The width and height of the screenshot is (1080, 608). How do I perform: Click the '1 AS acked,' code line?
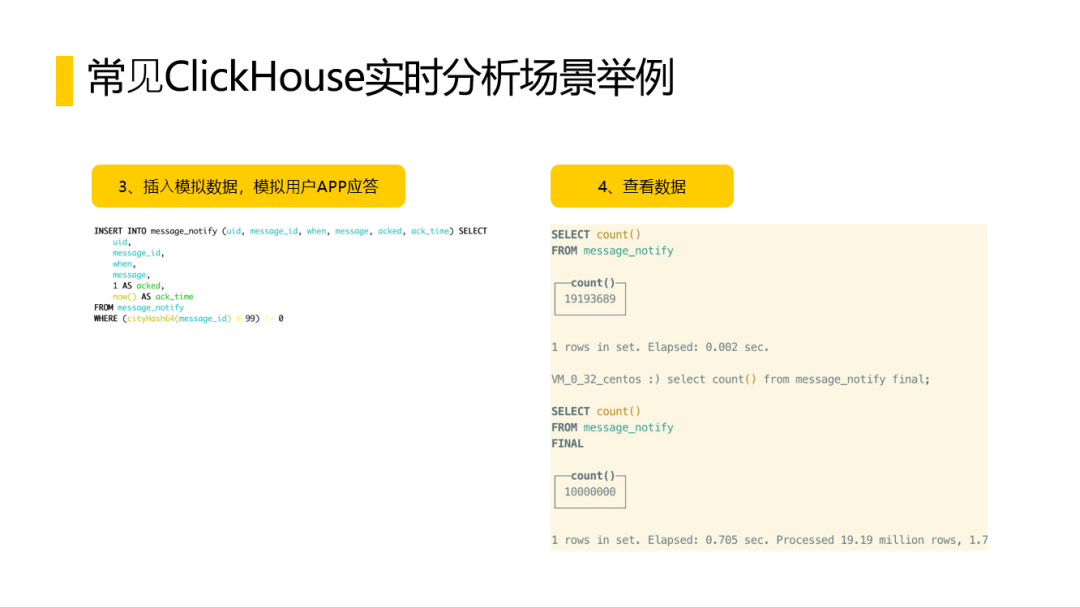(138, 286)
